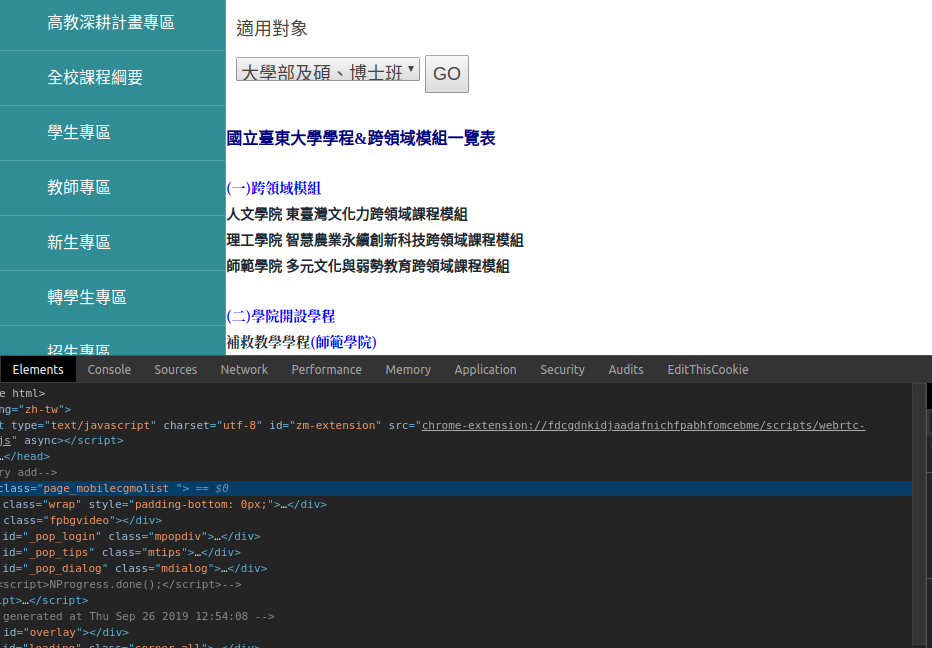Image resolution: width=932 pixels, height=648 pixels.
Task: Select the overlay div node
Action: coord(456,633)
